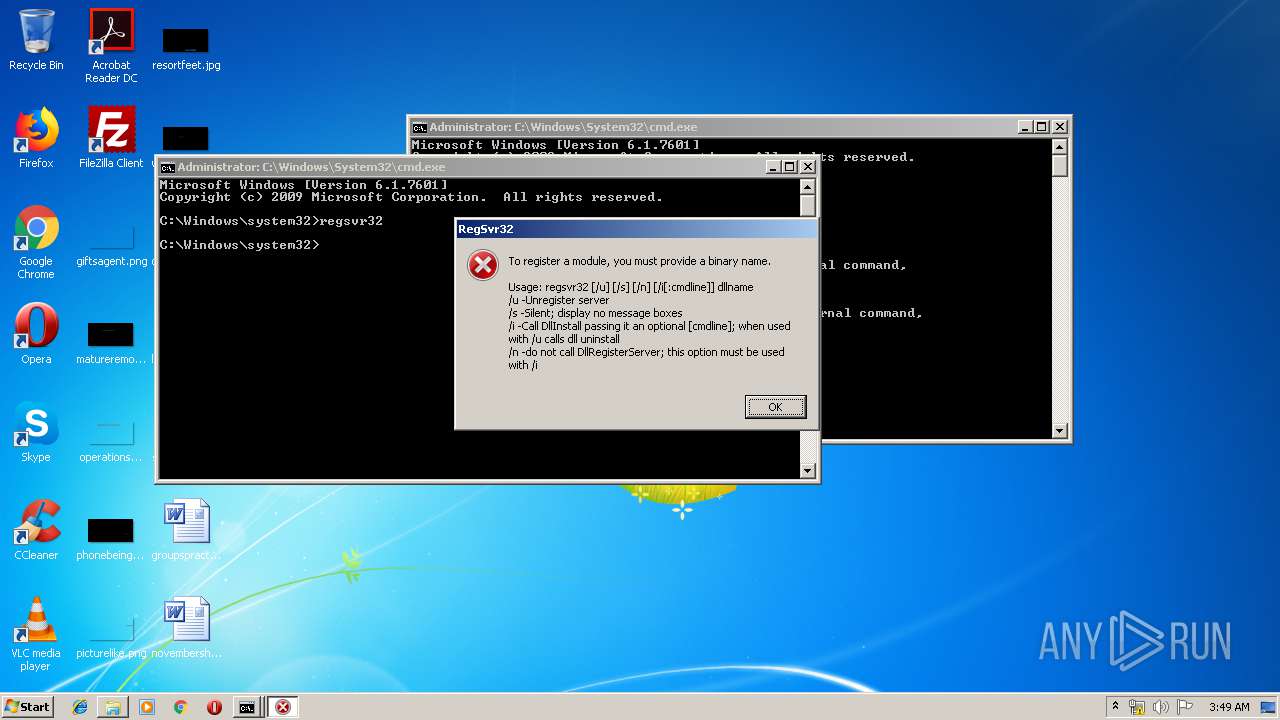The height and width of the screenshot is (720, 1280).
Task: Switch to cmd.exe taskbar button
Action: click(247, 707)
